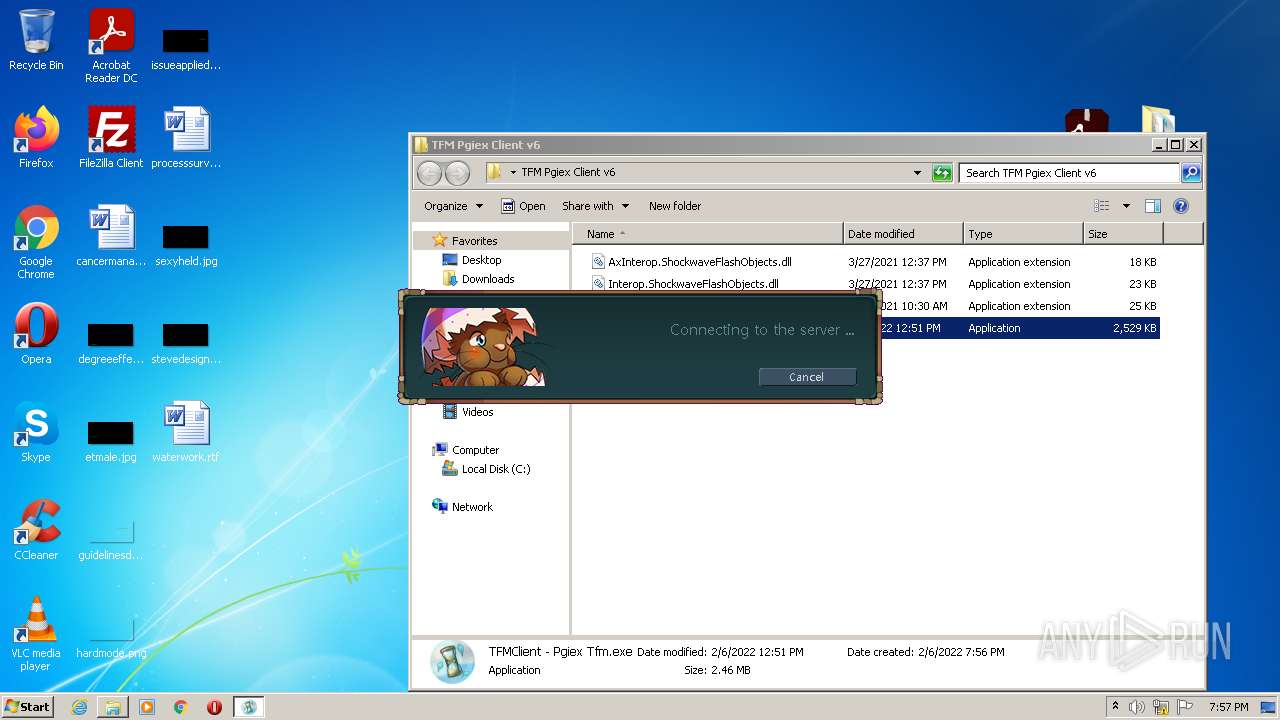Select the highlighted 2,529 KB Application row
1280x720 pixels.
(x=1018, y=328)
